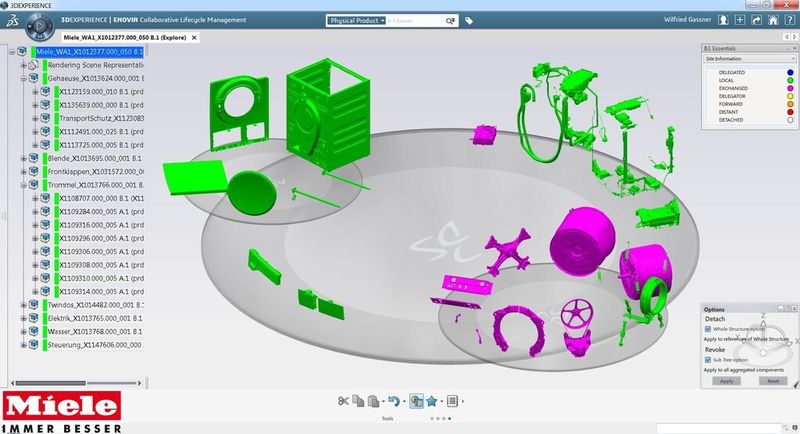Image resolution: width=800 pixels, height=434 pixels.
Task: Click the help question mark icon
Action: (x=789, y=20)
